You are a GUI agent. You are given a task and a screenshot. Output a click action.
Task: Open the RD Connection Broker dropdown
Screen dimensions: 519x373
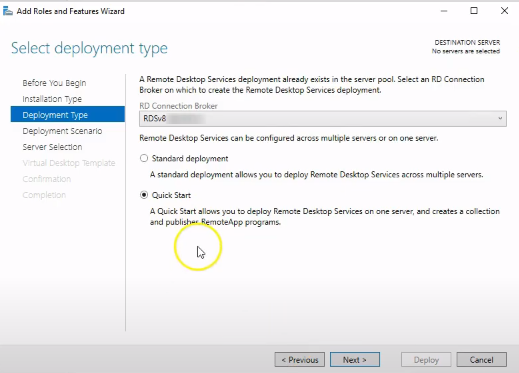coord(323,119)
